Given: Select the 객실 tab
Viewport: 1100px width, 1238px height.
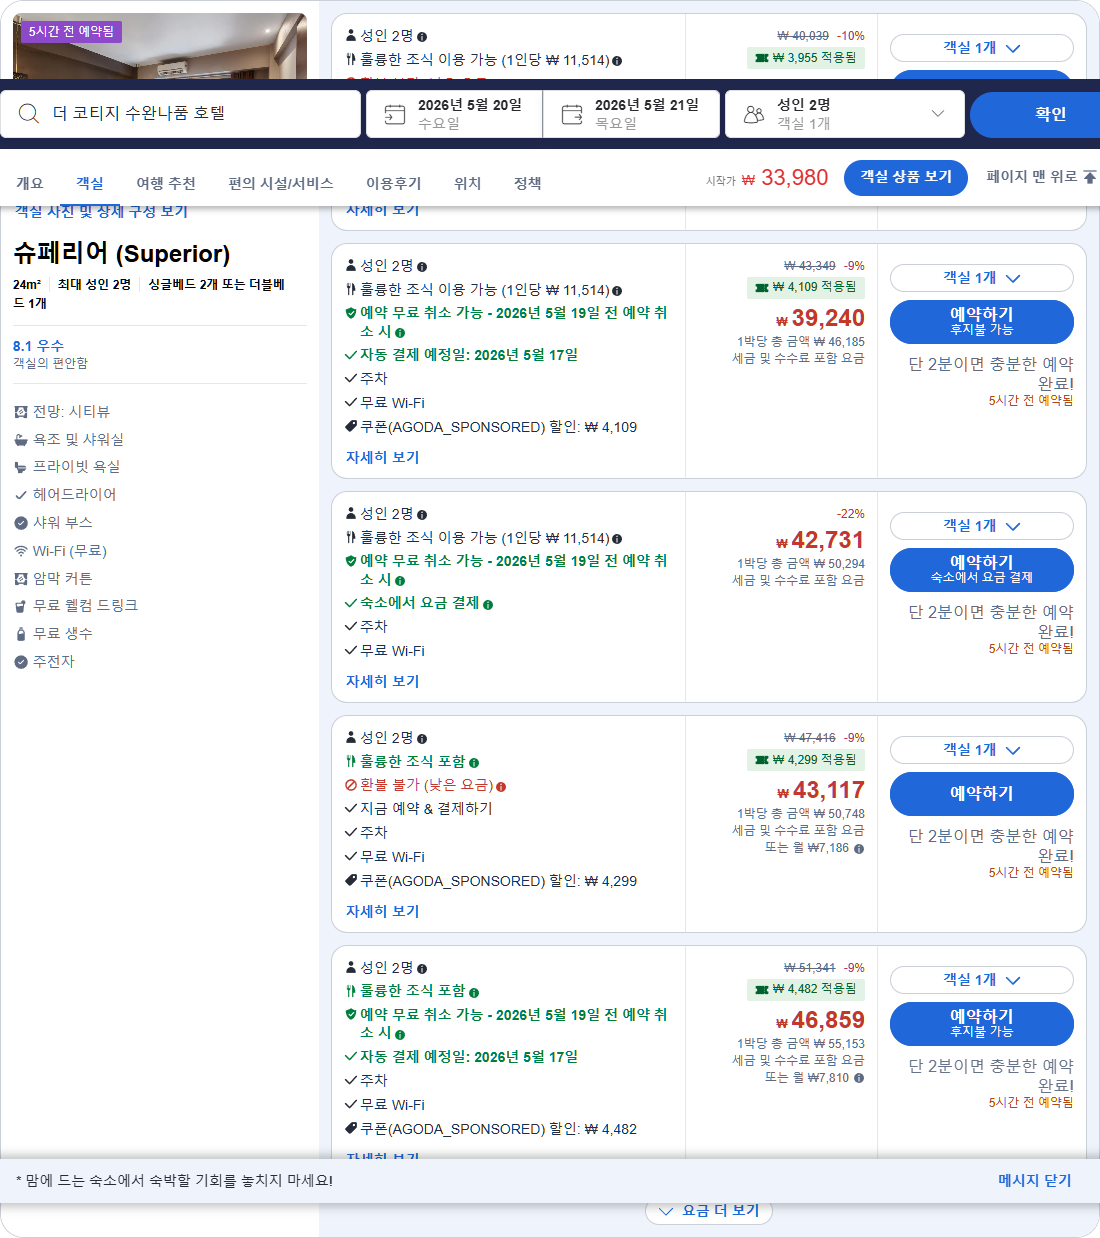Looking at the screenshot, I should pos(90,183).
